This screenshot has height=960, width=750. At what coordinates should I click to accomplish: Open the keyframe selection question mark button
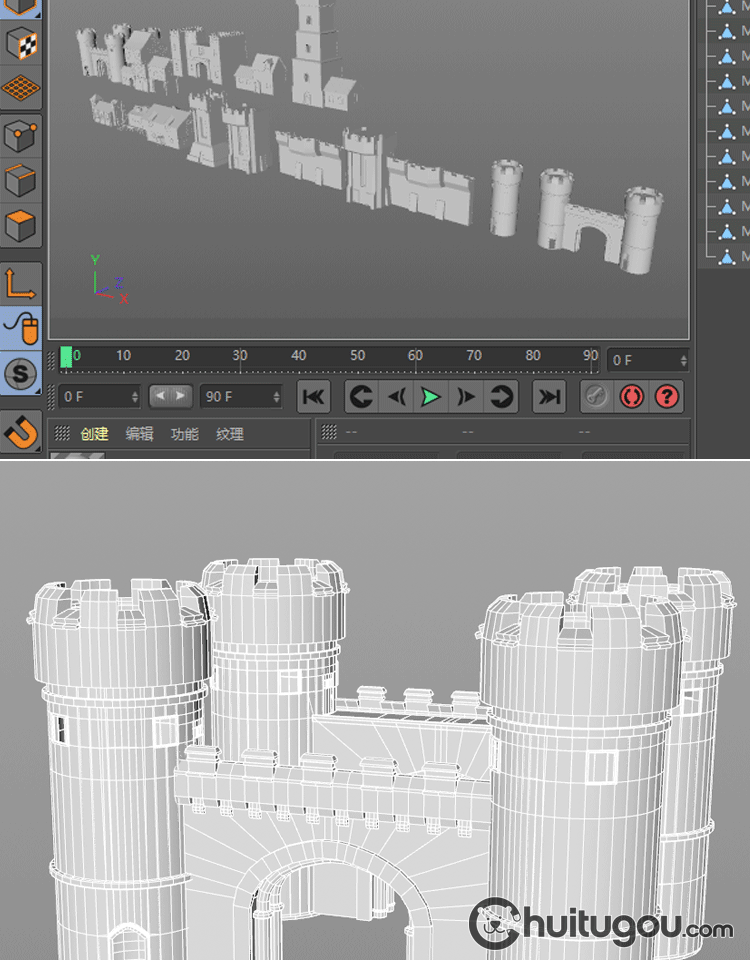click(x=667, y=397)
